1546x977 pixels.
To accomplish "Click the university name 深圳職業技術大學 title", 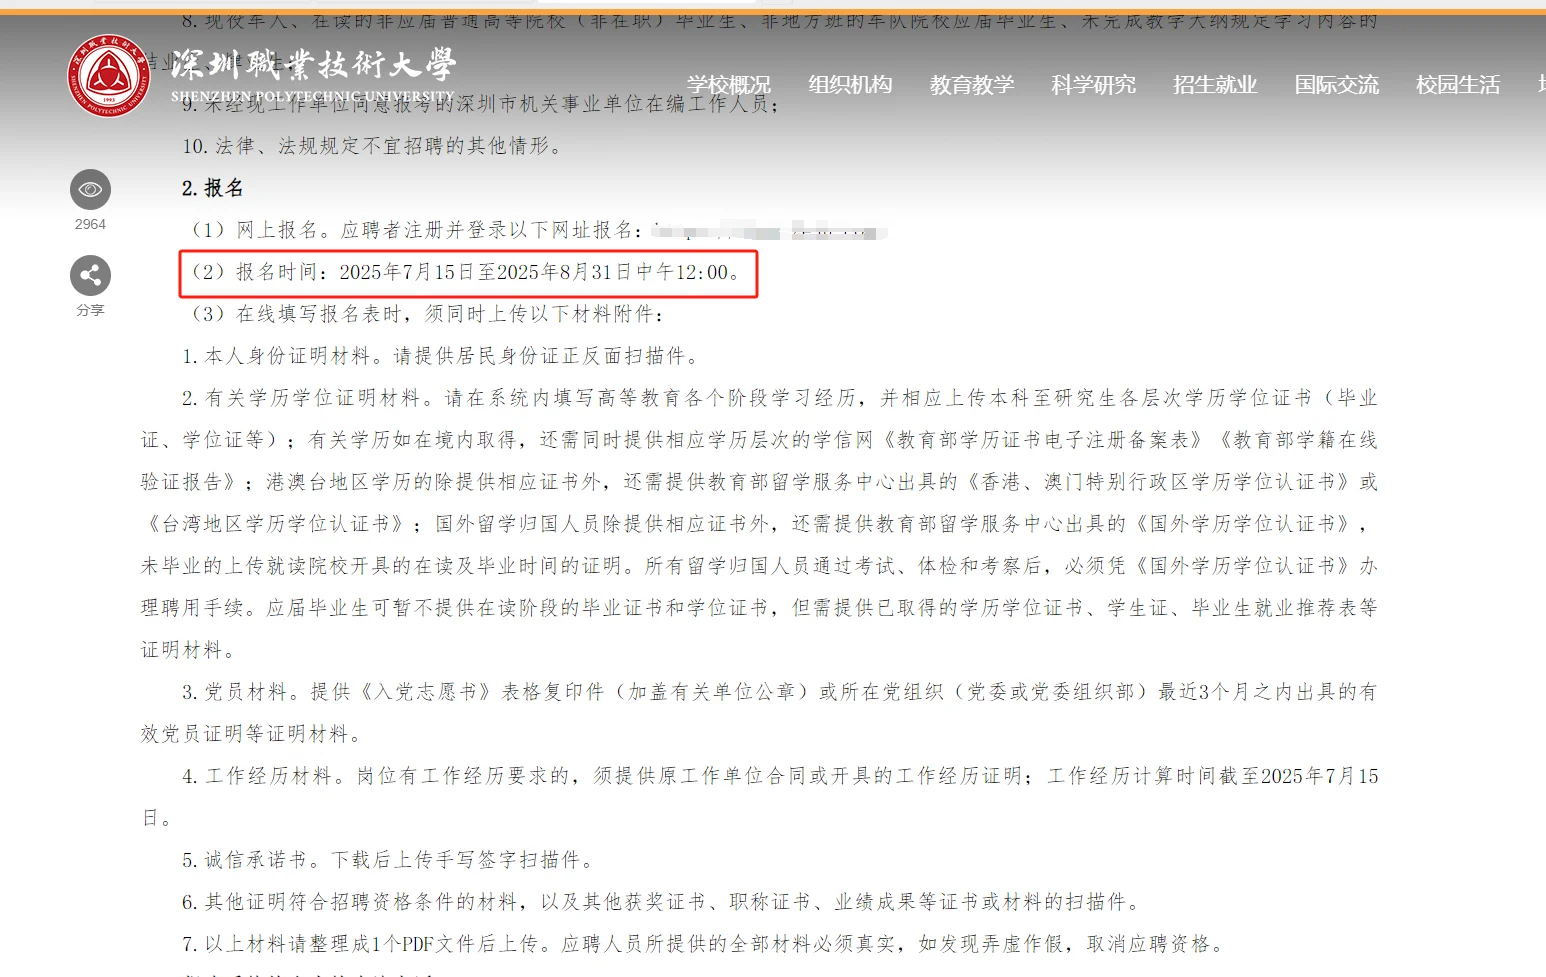I will [313, 65].
